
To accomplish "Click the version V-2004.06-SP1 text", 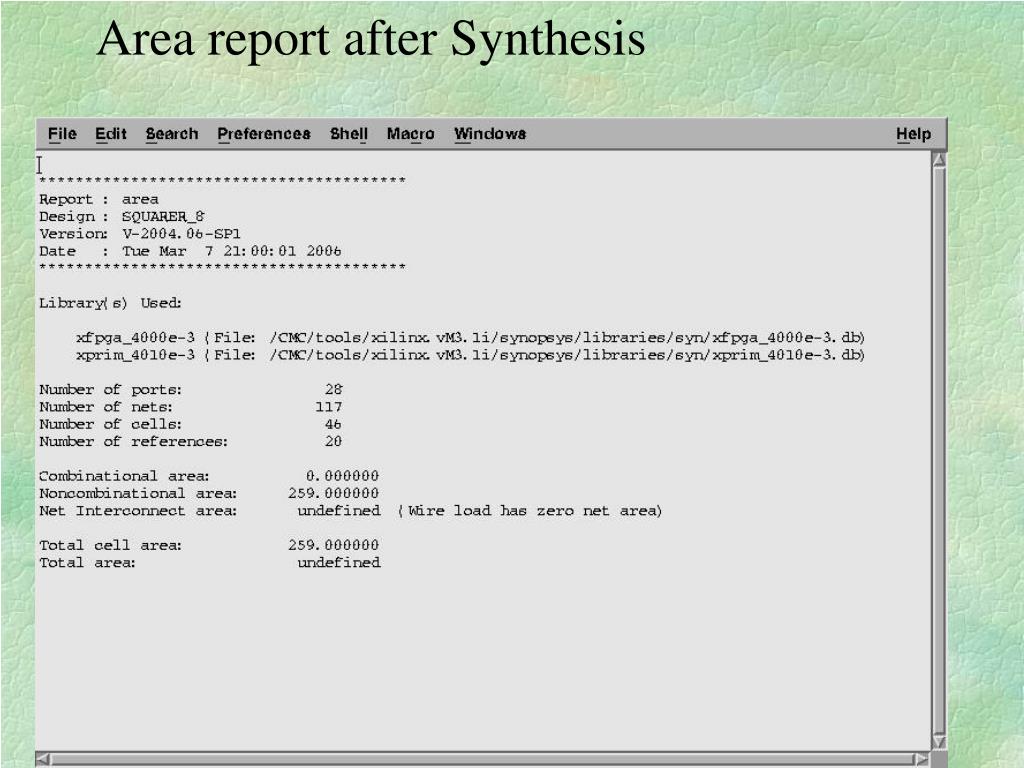I will (182, 234).
